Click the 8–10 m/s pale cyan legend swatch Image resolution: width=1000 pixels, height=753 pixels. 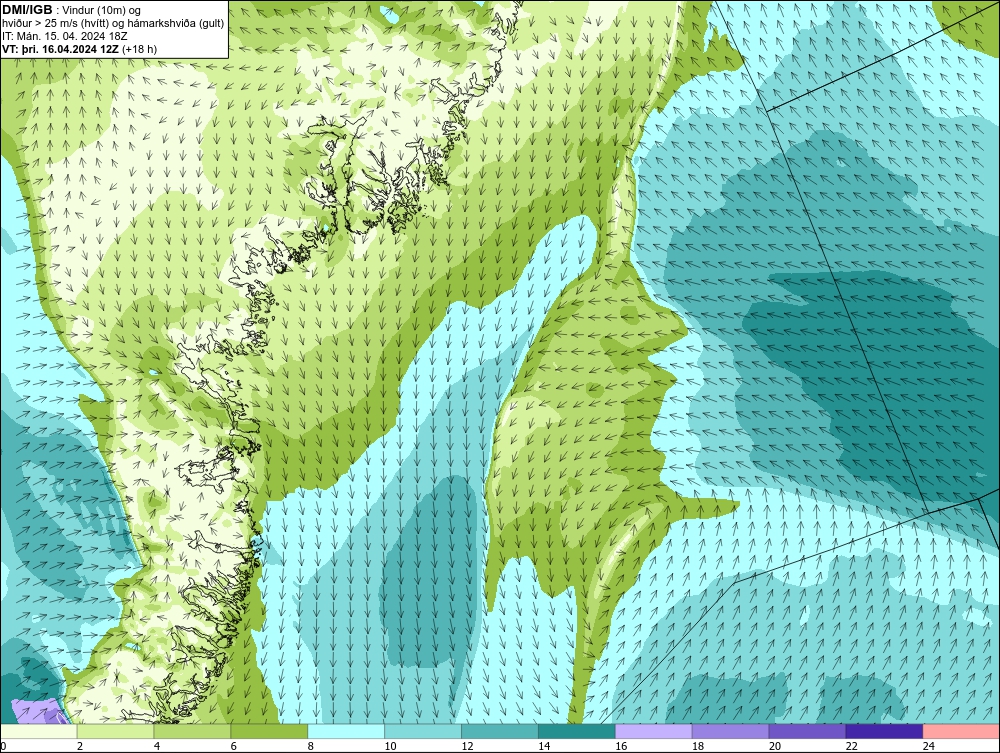pos(346,731)
